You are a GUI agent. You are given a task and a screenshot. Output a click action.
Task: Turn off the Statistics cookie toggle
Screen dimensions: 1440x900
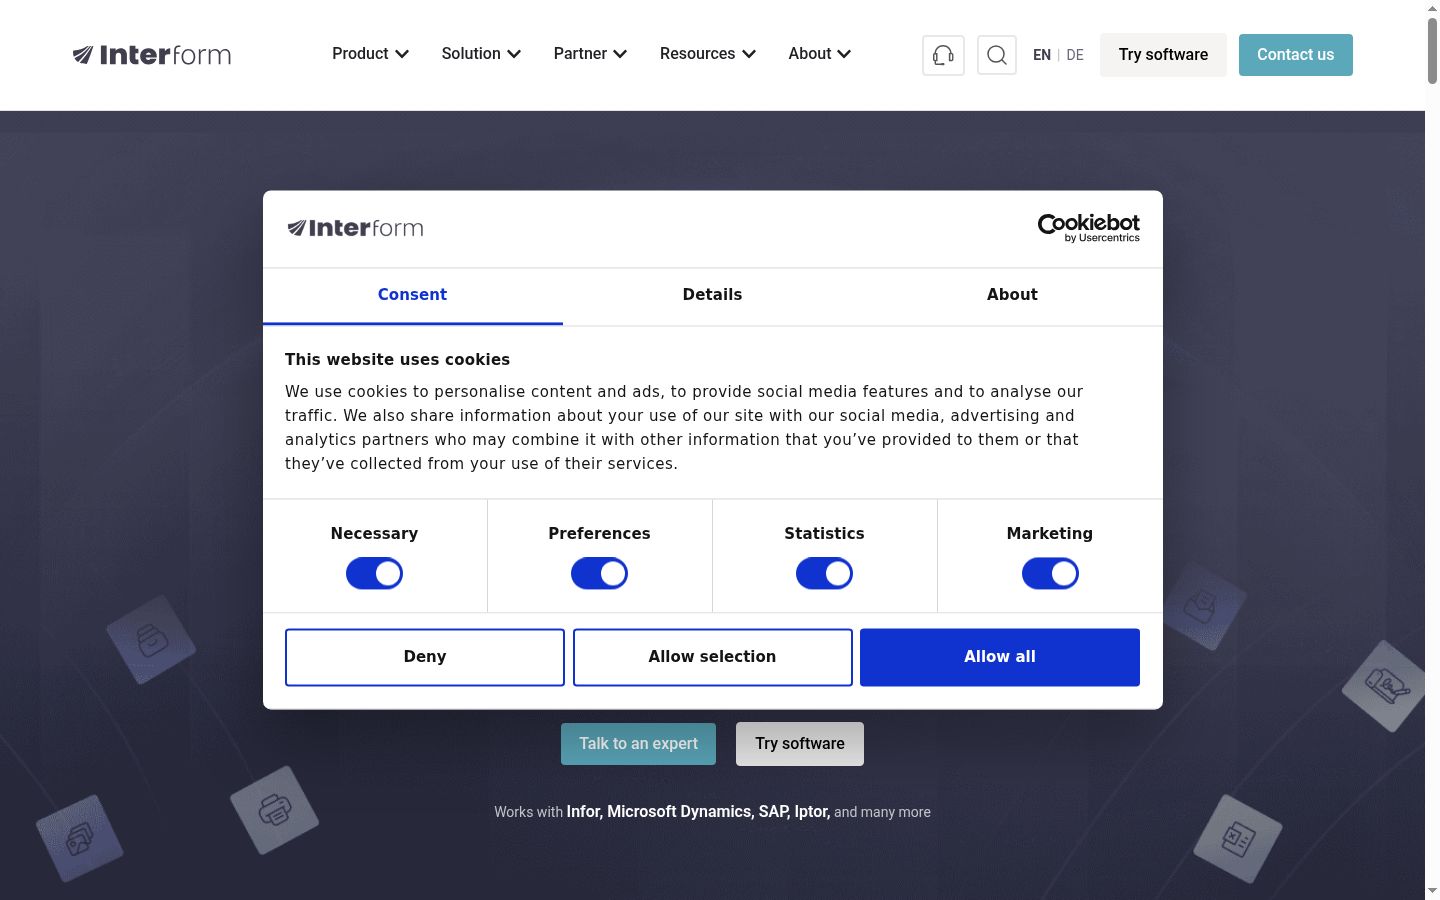click(824, 574)
